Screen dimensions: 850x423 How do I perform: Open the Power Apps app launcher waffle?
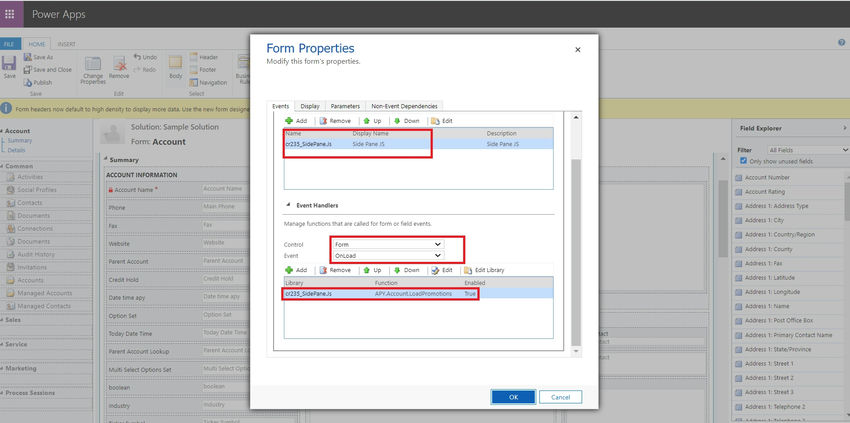tap(11, 14)
